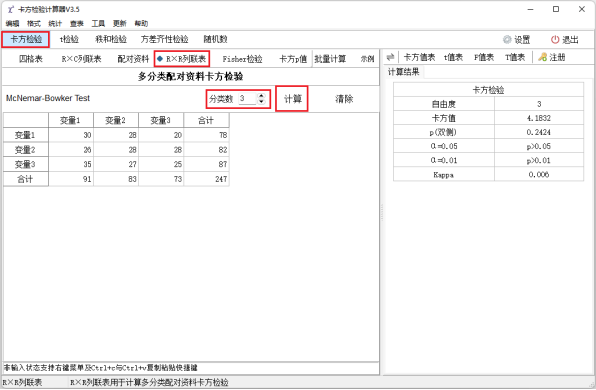Select the grand total cell 247

pos(206,179)
